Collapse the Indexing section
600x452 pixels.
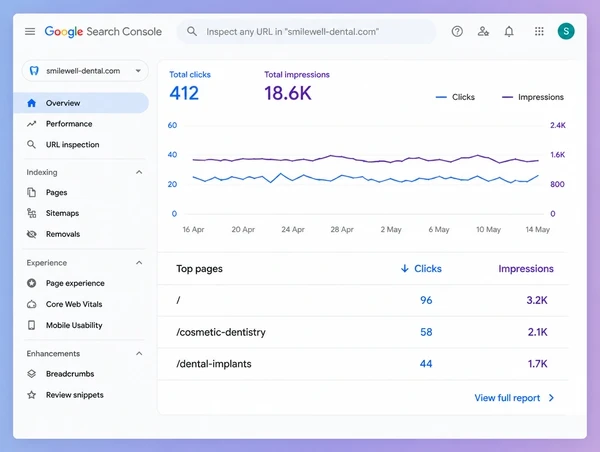click(x=139, y=172)
